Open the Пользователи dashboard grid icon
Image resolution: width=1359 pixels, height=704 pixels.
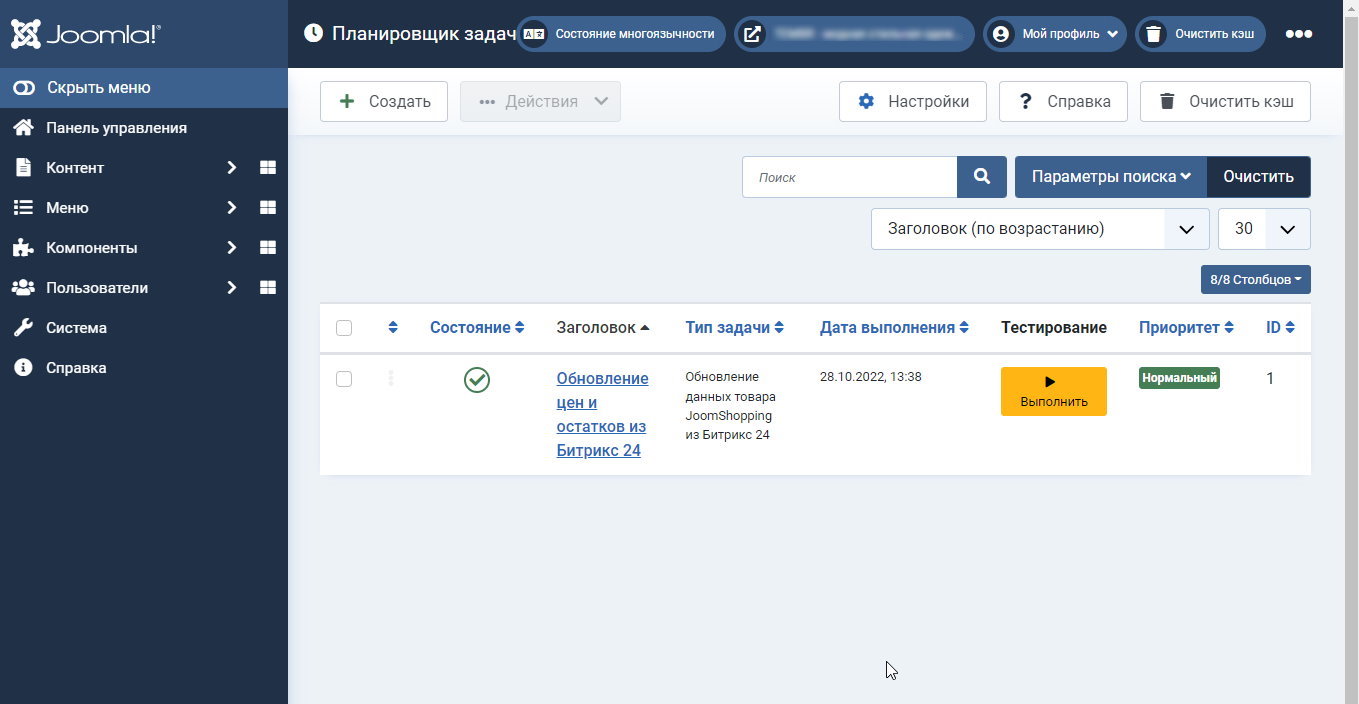pos(266,287)
